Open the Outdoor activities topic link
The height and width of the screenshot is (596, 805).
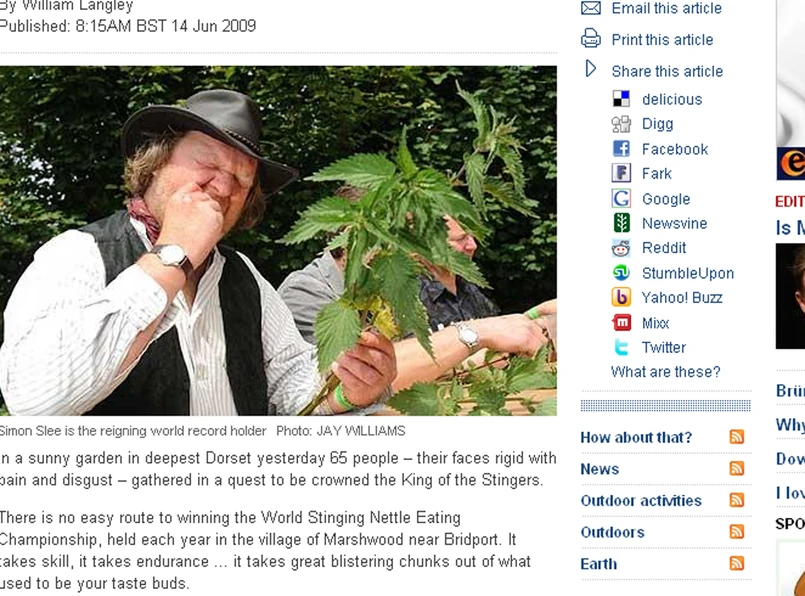click(641, 501)
